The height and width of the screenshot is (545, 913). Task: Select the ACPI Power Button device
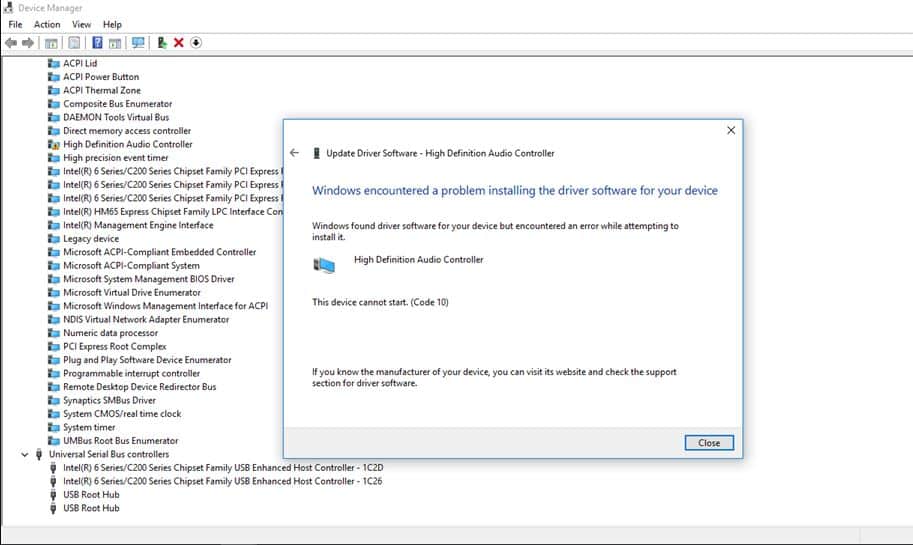(101, 77)
